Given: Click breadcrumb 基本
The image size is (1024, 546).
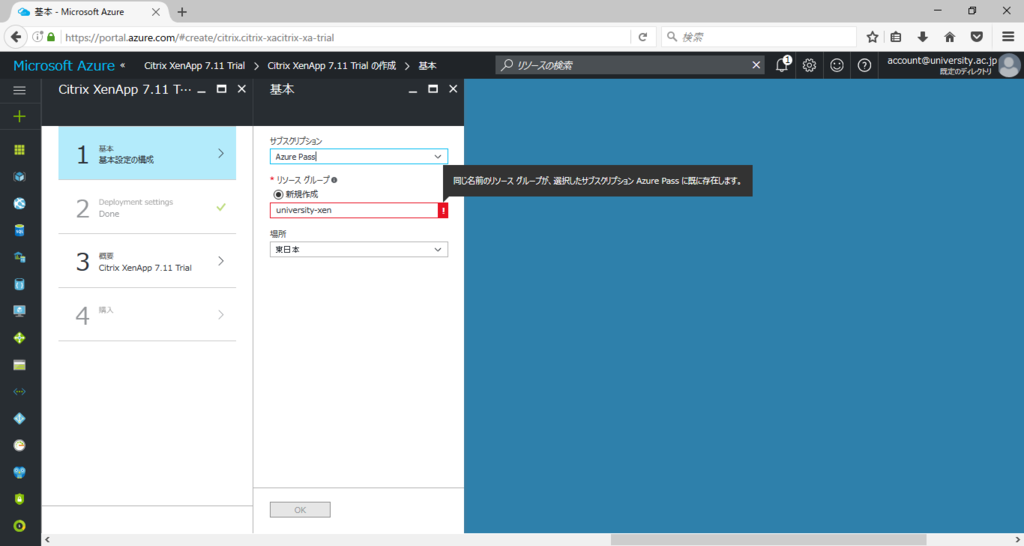Looking at the screenshot, I should (427, 65).
